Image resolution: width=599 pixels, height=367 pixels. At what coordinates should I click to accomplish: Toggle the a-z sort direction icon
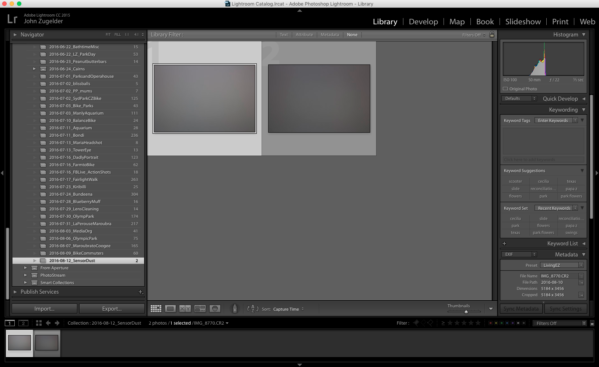pyautogui.click(x=252, y=309)
